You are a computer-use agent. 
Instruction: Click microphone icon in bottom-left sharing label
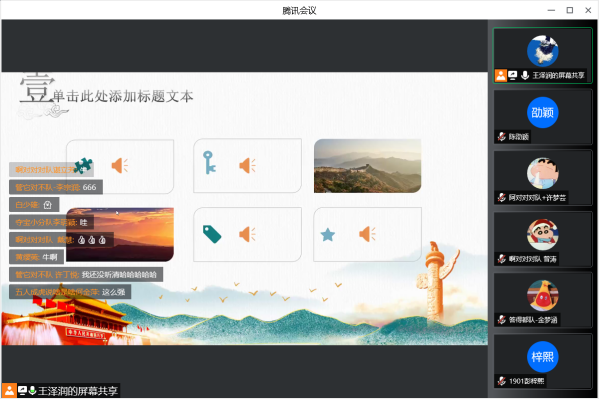point(33,391)
